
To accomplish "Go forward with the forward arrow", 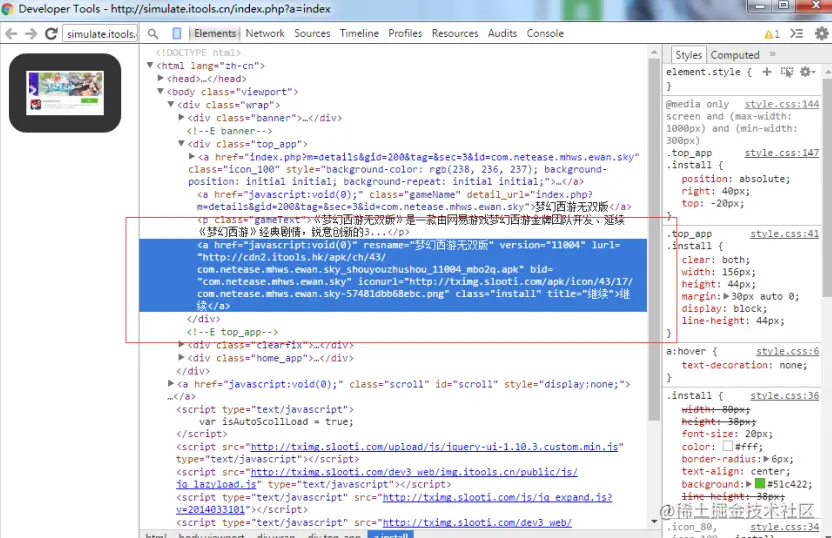I will [31, 34].
